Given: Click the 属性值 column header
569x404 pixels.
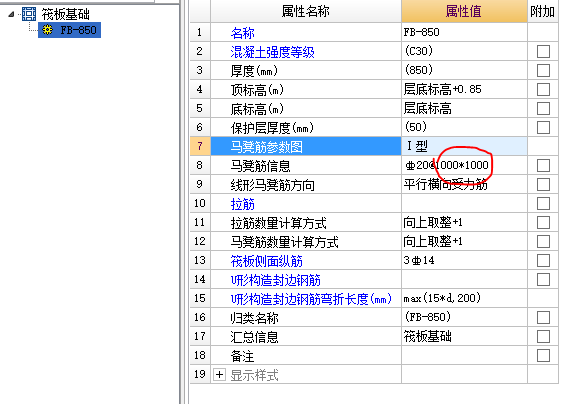Looking at the screenshot, I should tap(464, 12).
